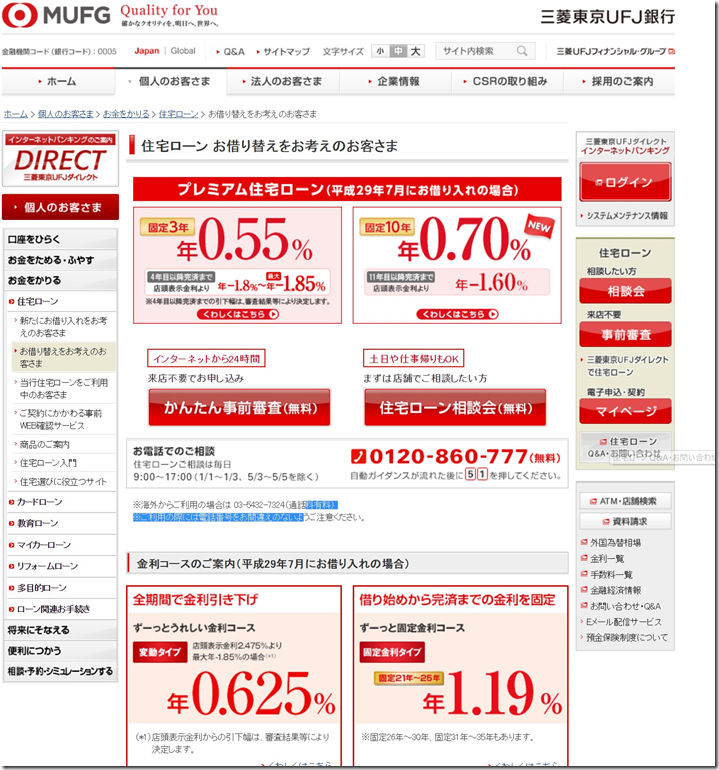
Task: Select 商品のご案内 sidebar item
Action: (45, 444)
